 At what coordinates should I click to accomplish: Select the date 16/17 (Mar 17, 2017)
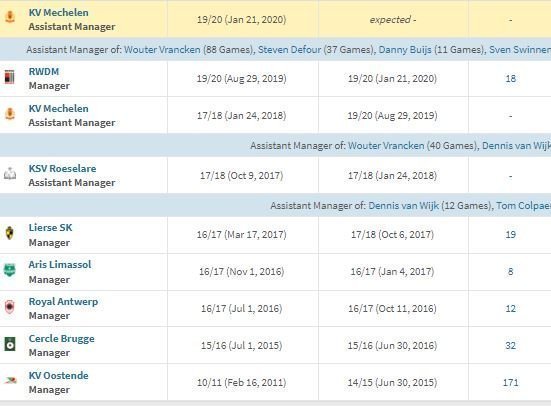[x=241, y=235]
